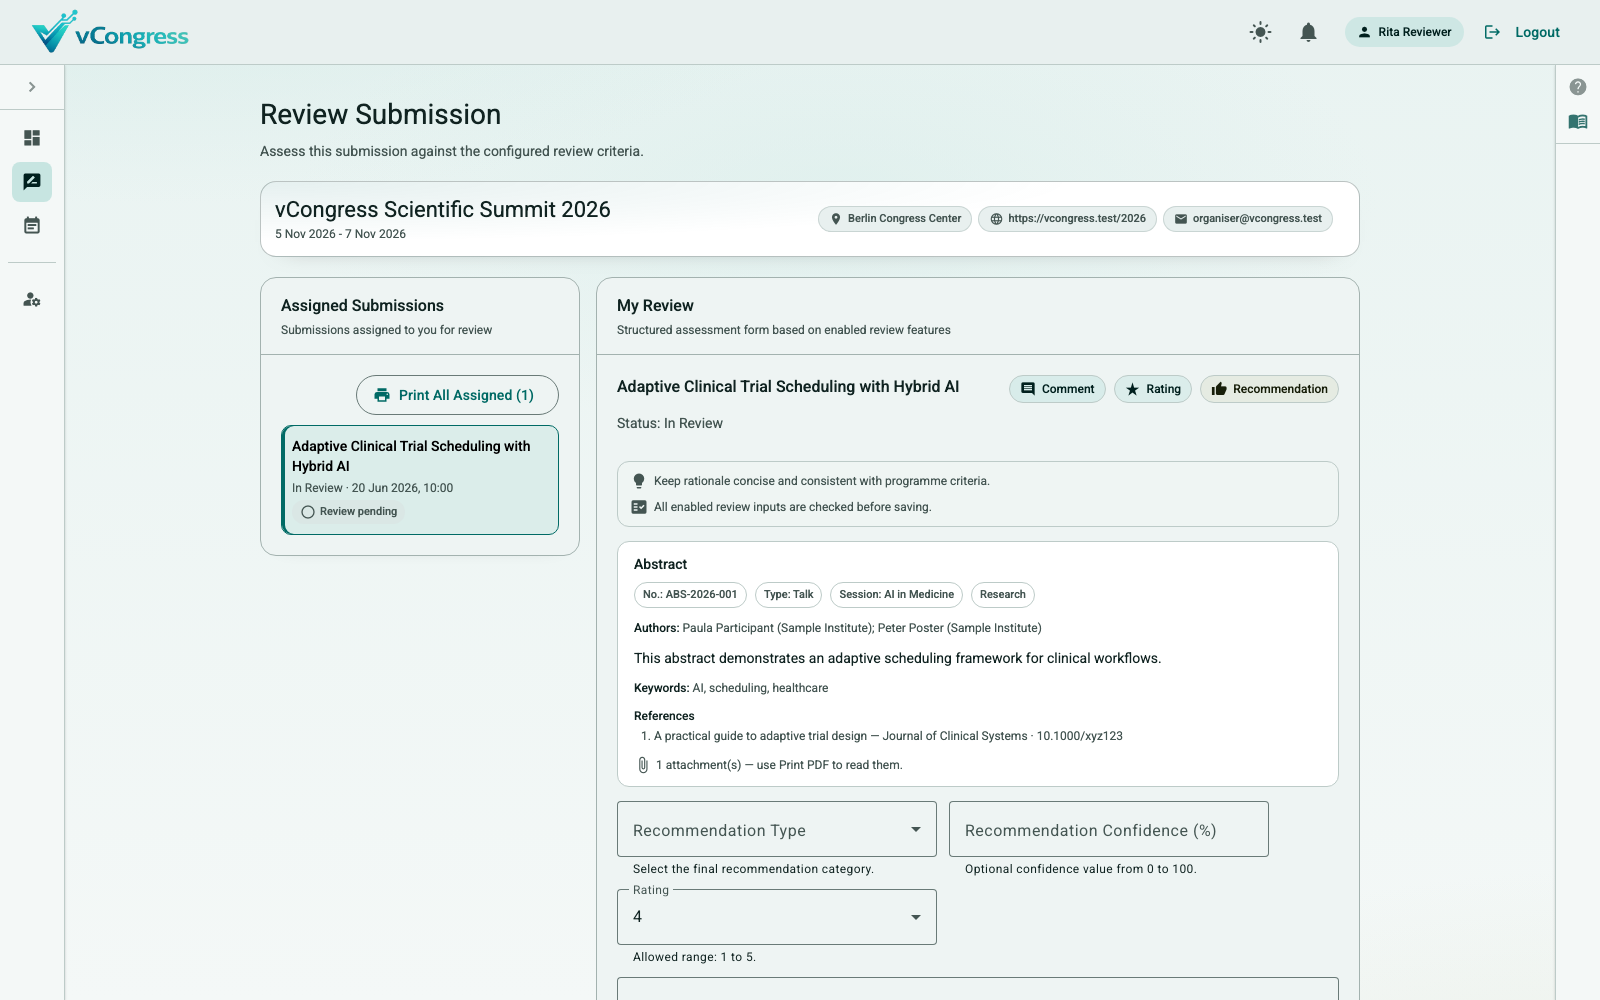The height and width of the screenshot is (1000, 1600).
Task: Click the Authors line
Action: [x=838, y=628]
